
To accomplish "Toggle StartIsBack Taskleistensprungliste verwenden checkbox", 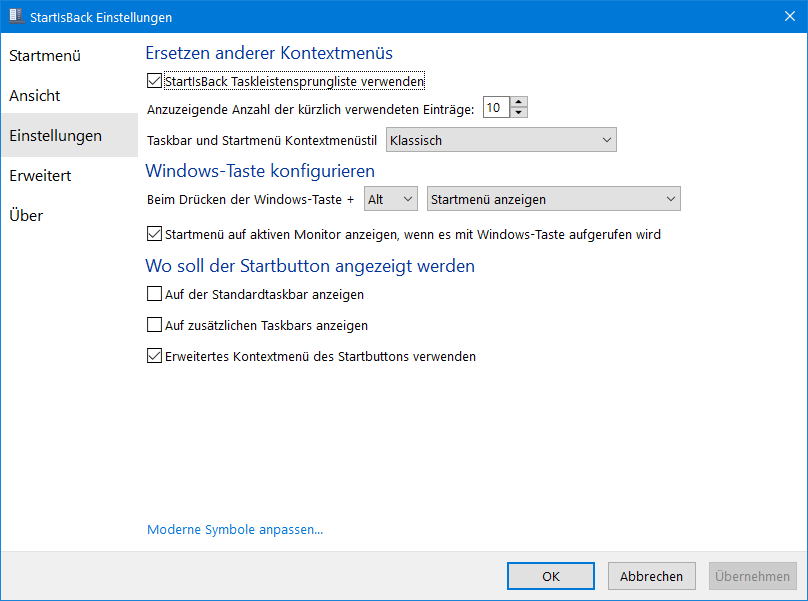I will pos(154,81).
